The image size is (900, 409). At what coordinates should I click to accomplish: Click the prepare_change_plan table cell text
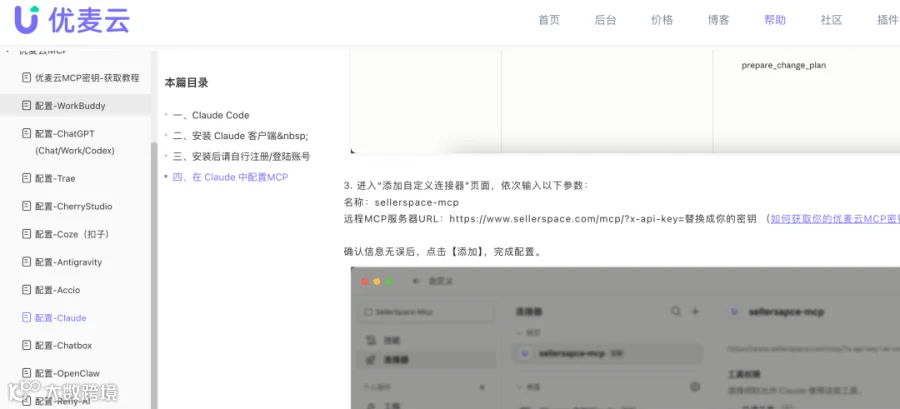783,65
